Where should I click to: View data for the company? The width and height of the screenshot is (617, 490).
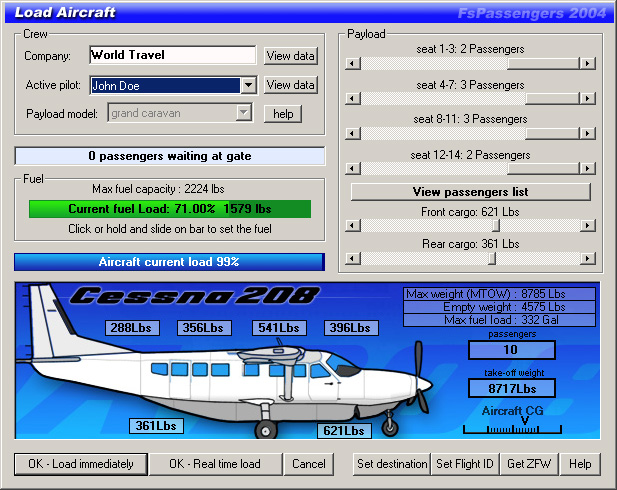tap(290, 56)
